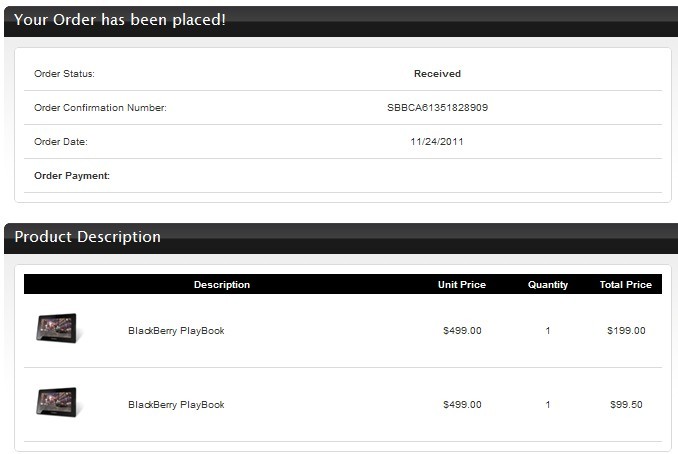Click the Order Confirmation Number label
Screen dimensions: 678x454
(x=100, y=108)
